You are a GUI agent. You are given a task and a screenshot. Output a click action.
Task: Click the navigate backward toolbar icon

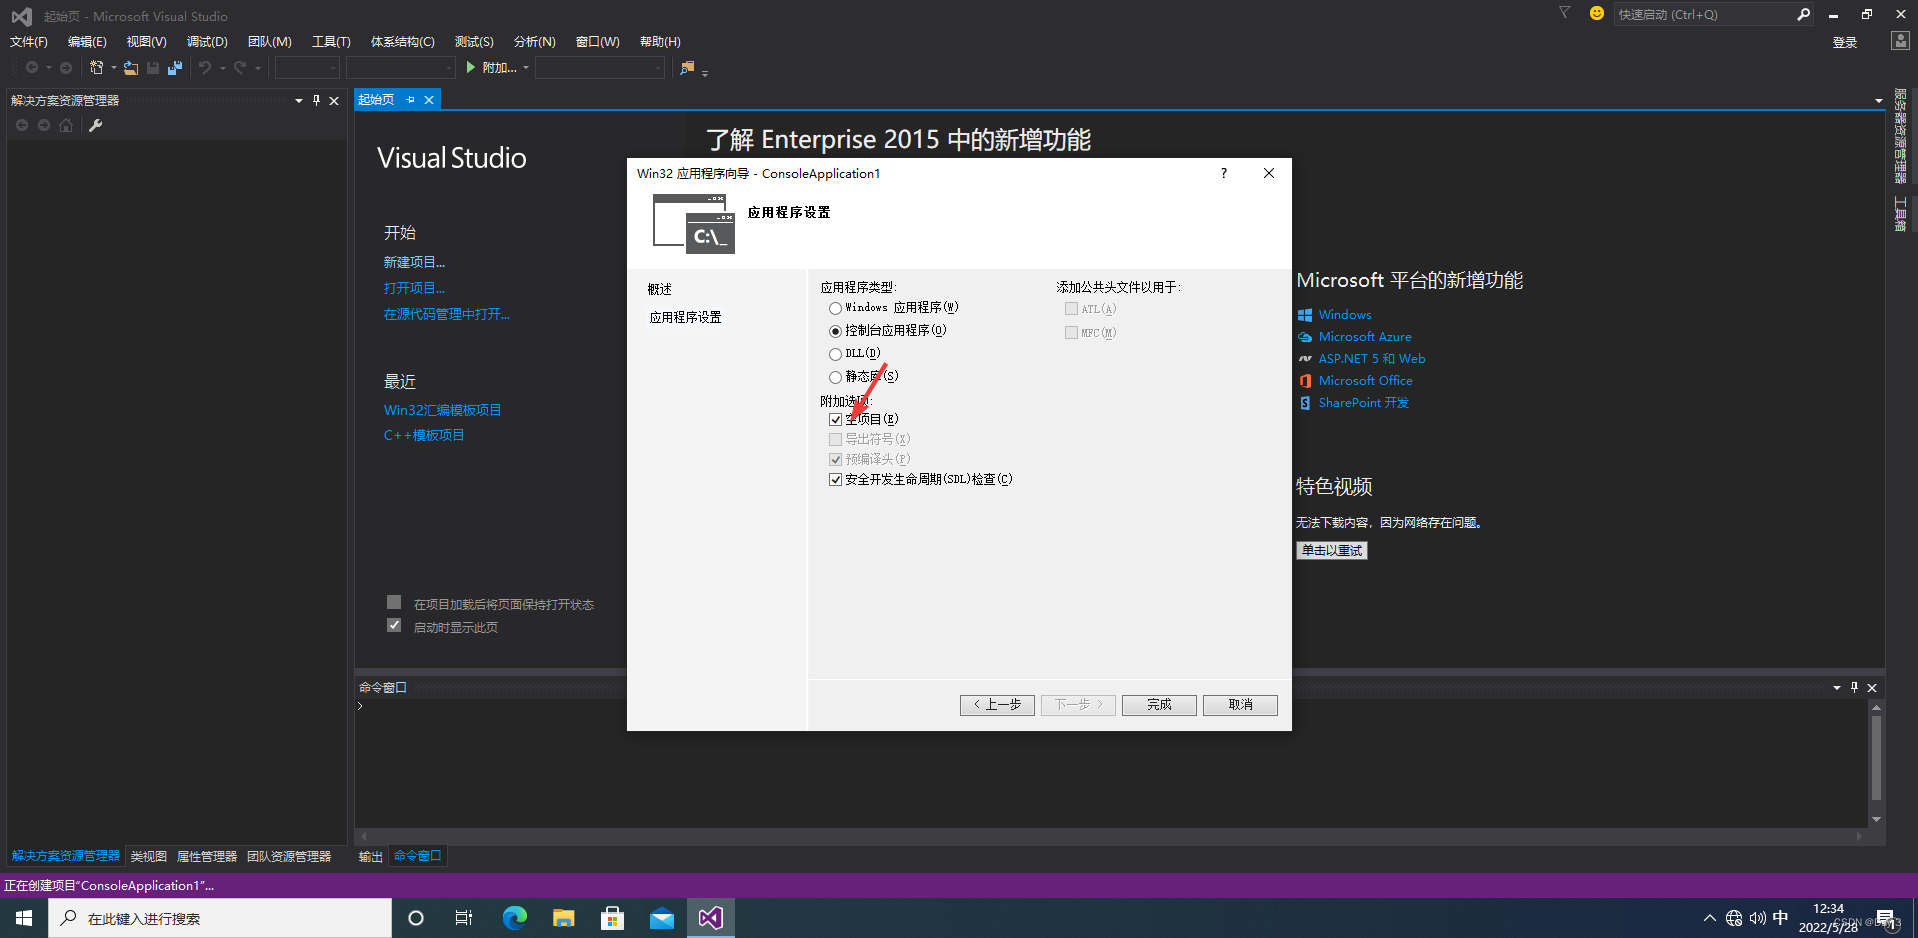pyautogui.click(x=32, y=68)
